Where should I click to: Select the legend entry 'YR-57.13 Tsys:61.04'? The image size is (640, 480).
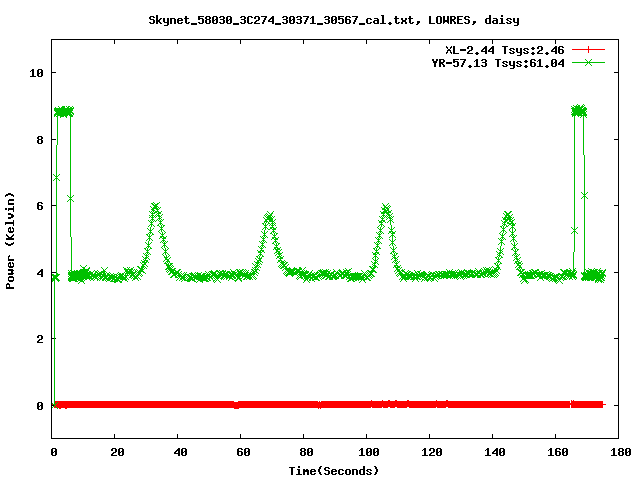pos(498,63)
